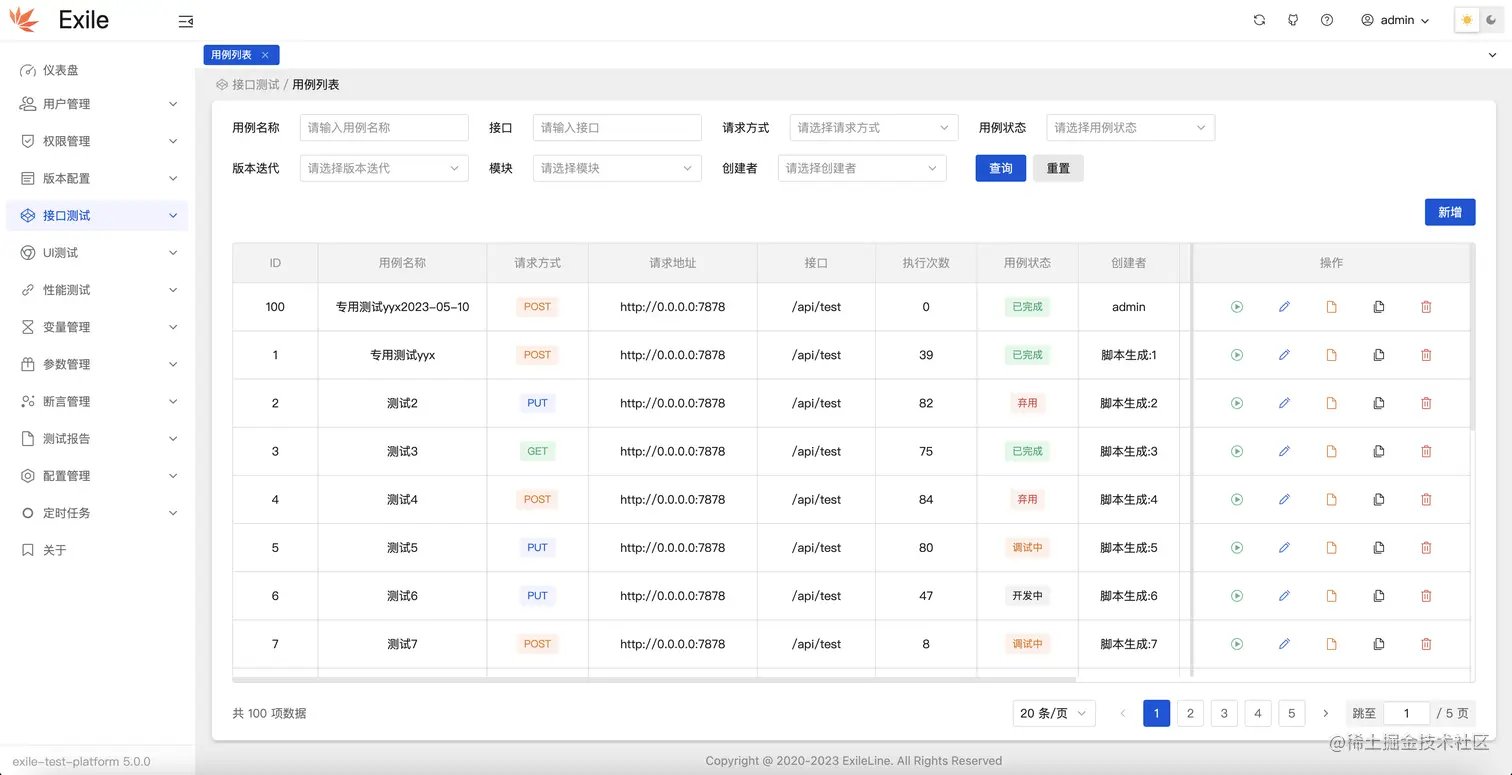Switch theme to dark mode
Screen dimensions: 1512x775
coord(1491,19)
